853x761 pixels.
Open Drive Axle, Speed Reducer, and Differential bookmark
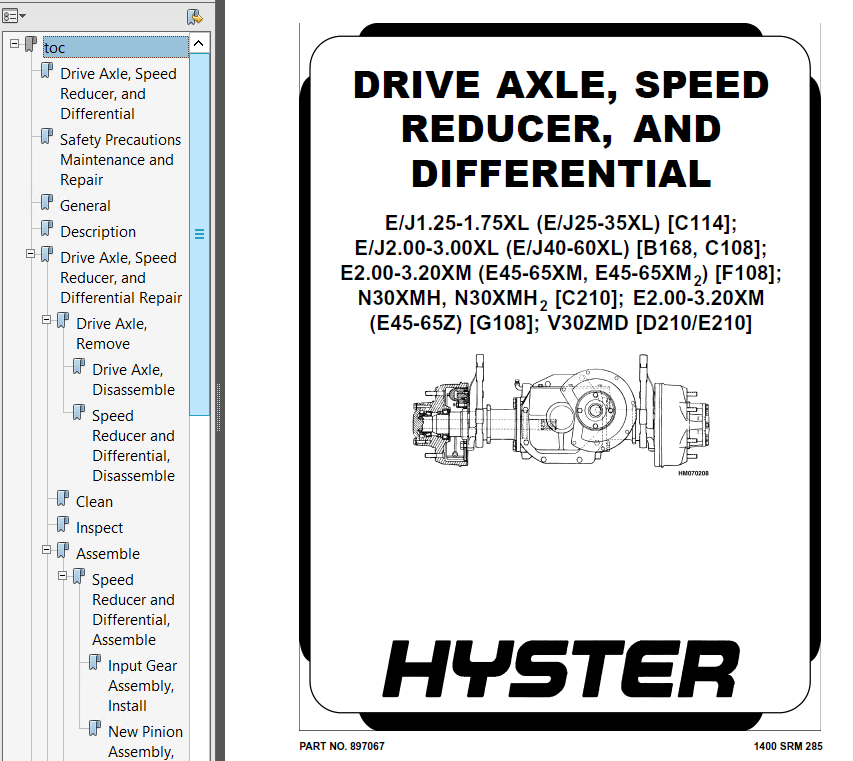click(x=118, y=94)
